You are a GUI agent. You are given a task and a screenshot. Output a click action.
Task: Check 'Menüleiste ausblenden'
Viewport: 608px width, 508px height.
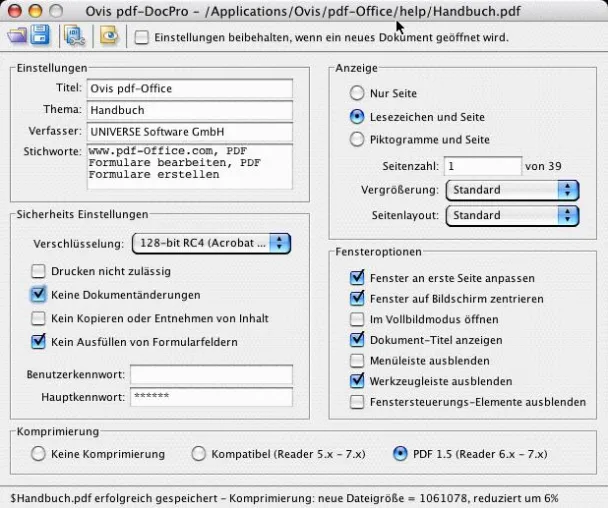pos(357,361)
